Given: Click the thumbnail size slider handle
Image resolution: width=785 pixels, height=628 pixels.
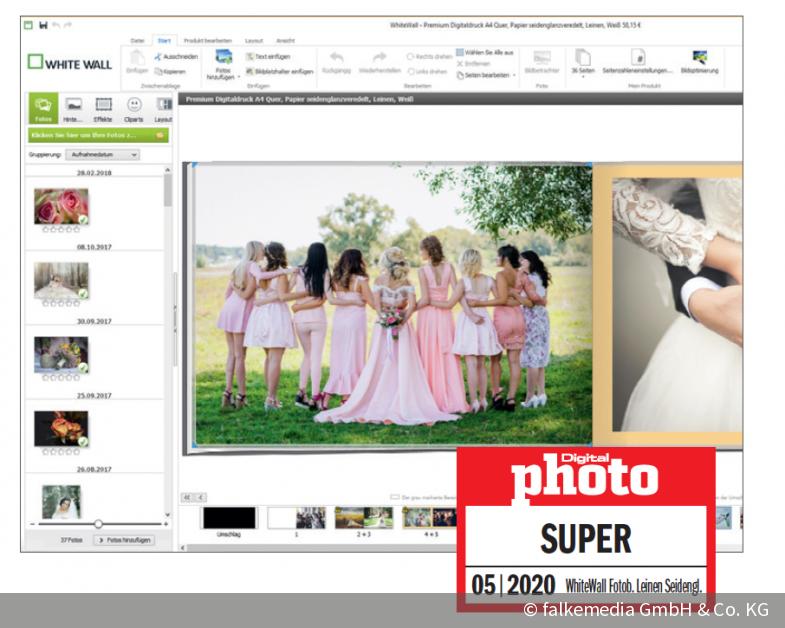Looking at the screenshot, I should click(98, 524).
